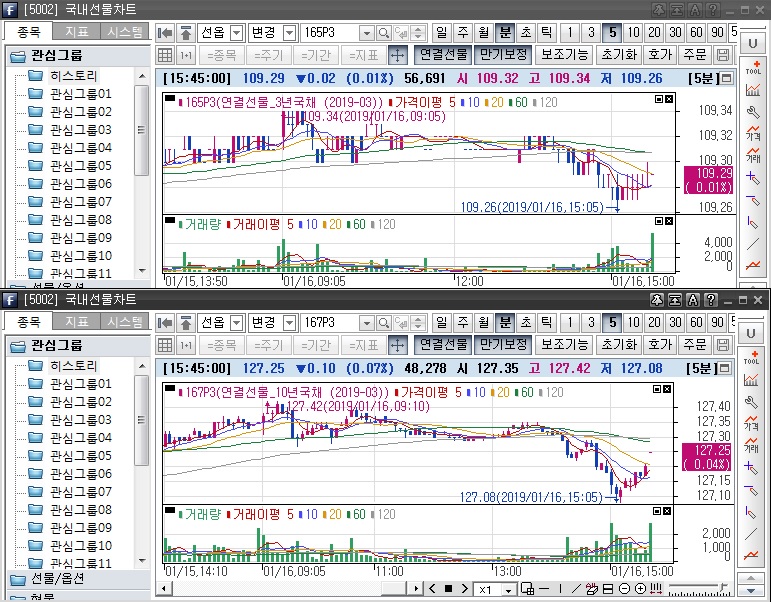Click the crosshair cursor icon in upper chart toolbar
This screenshot has width=771, height=602.
click(397, 55)
